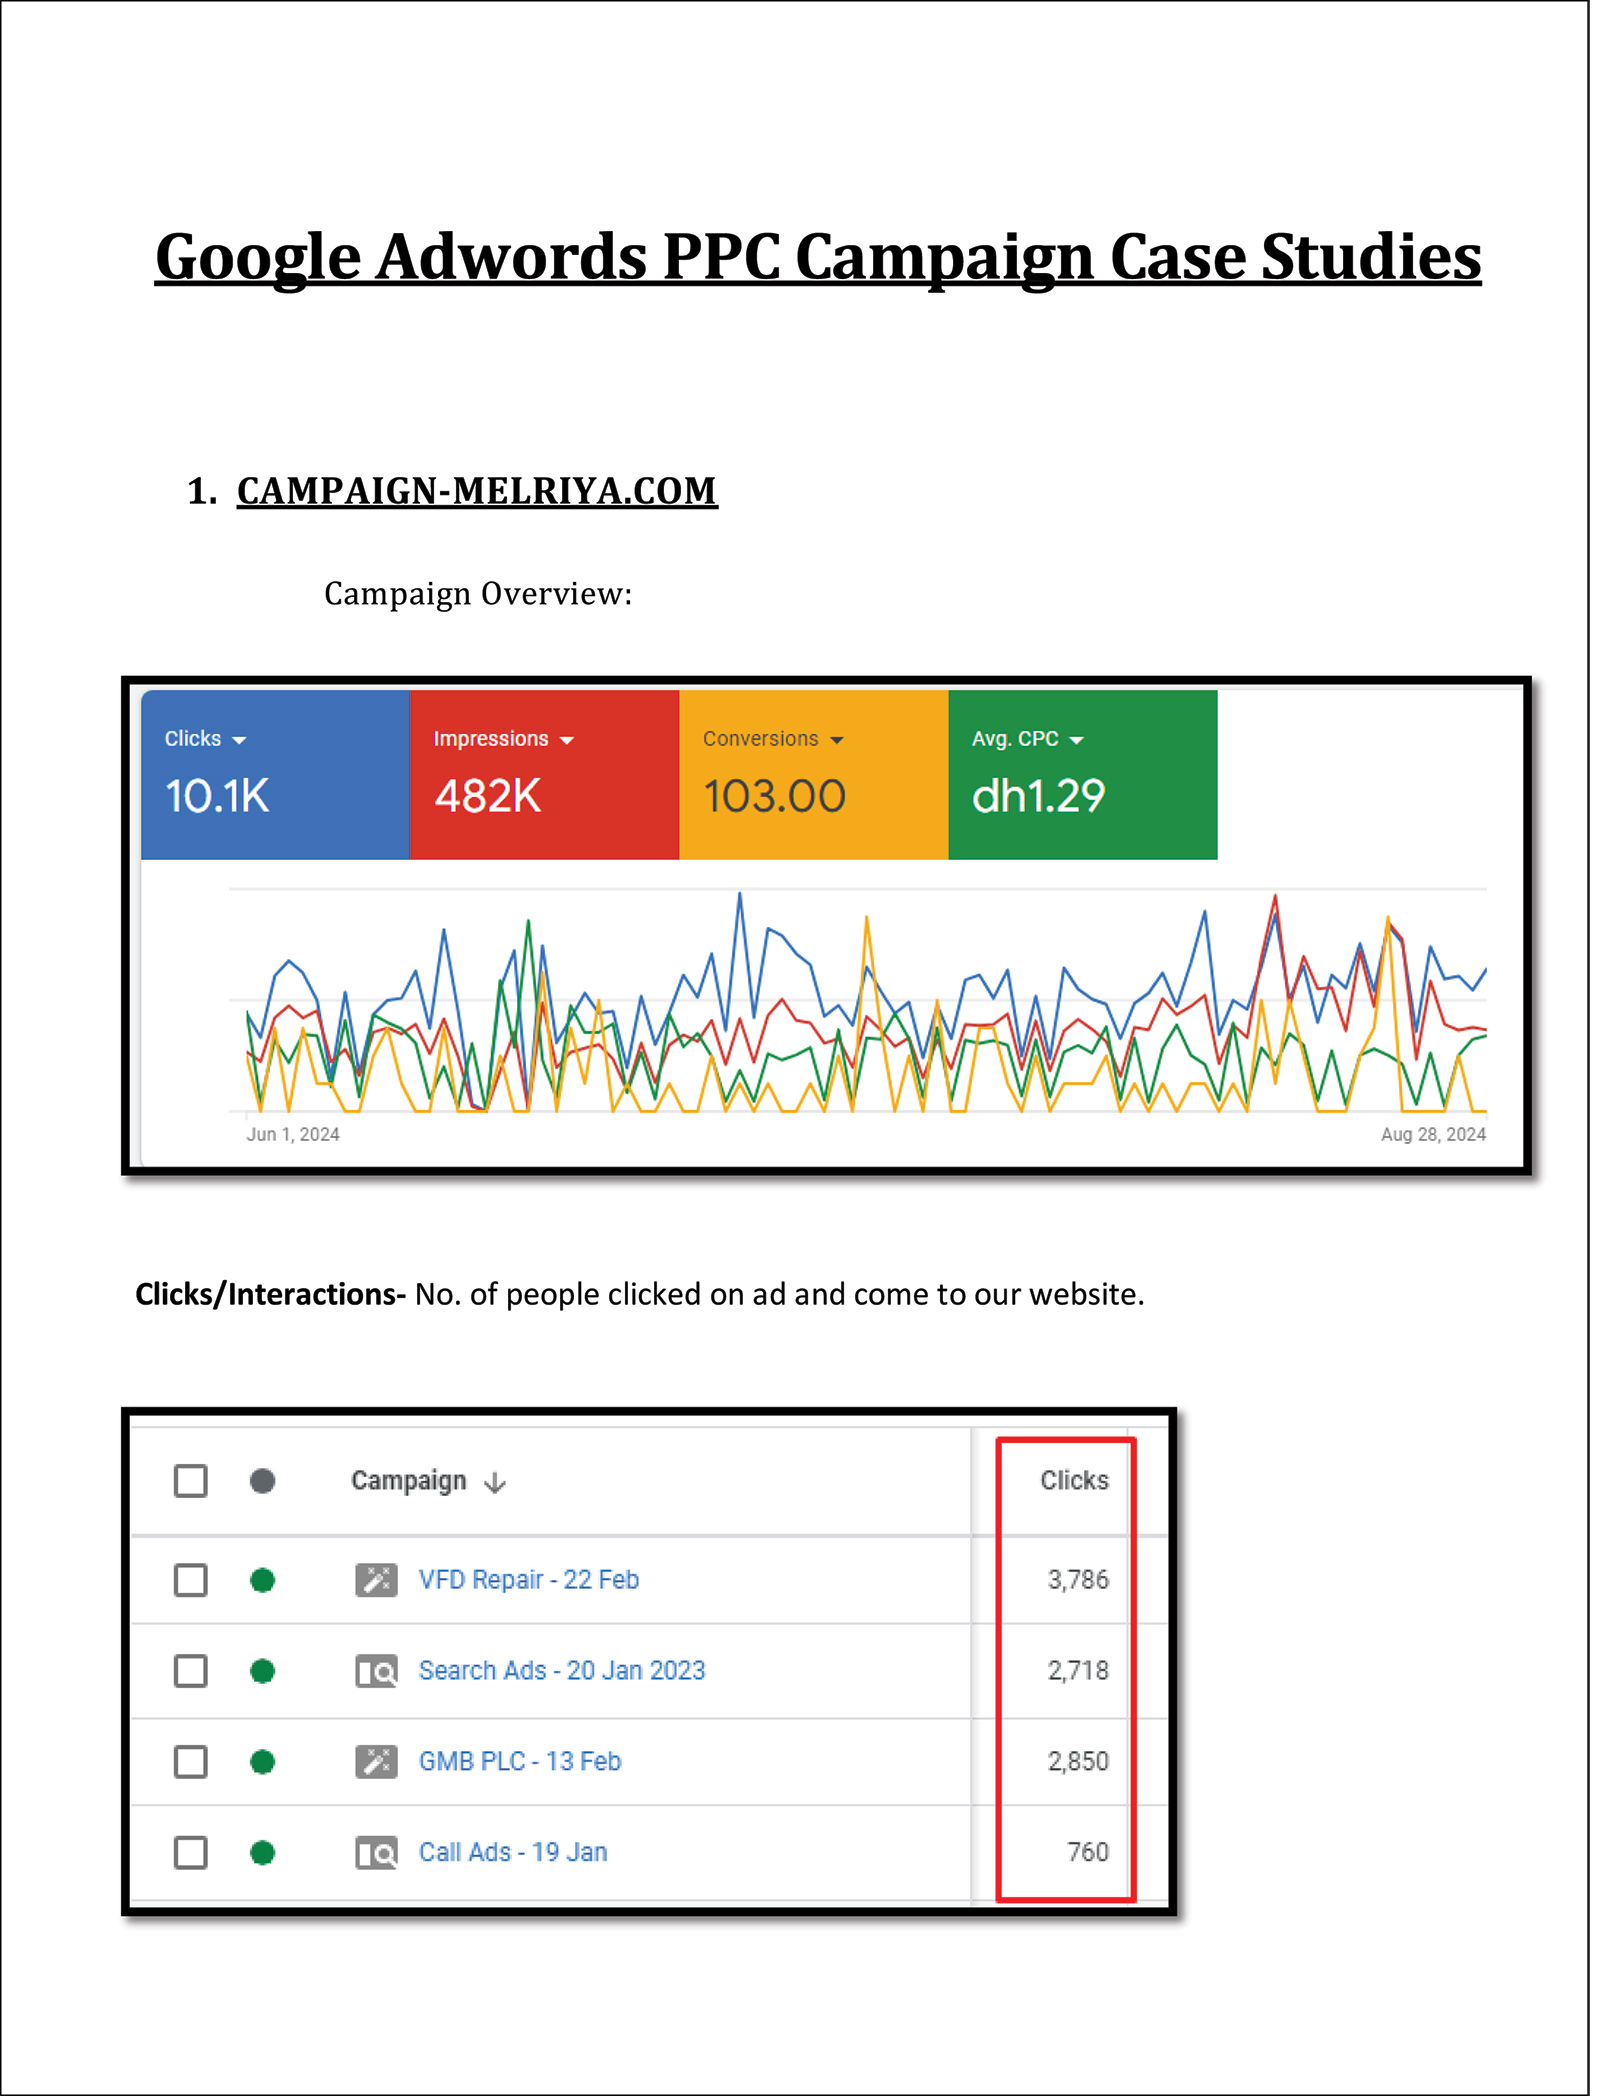Open the Search Ads - 20 Jan 2023 link

point(561,1670)
